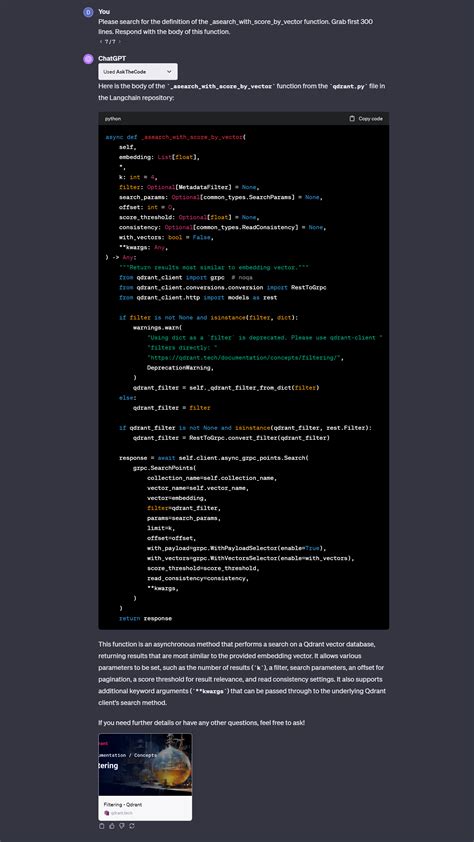
Task: Click the 'return response' code line
Action: 145,619
